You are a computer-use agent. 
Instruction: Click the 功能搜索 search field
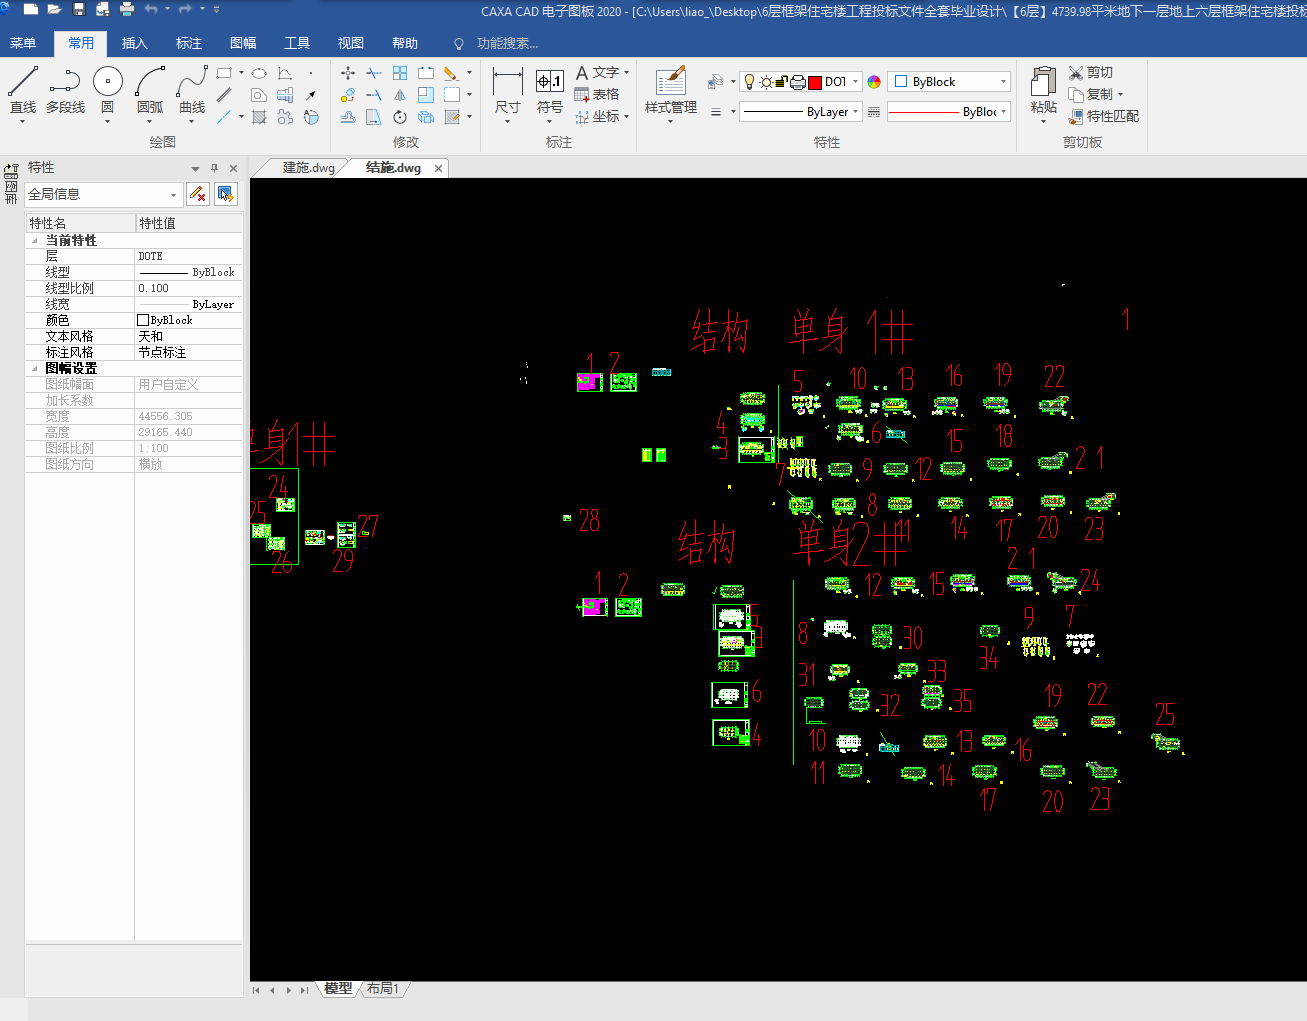(x=507, y=43)
